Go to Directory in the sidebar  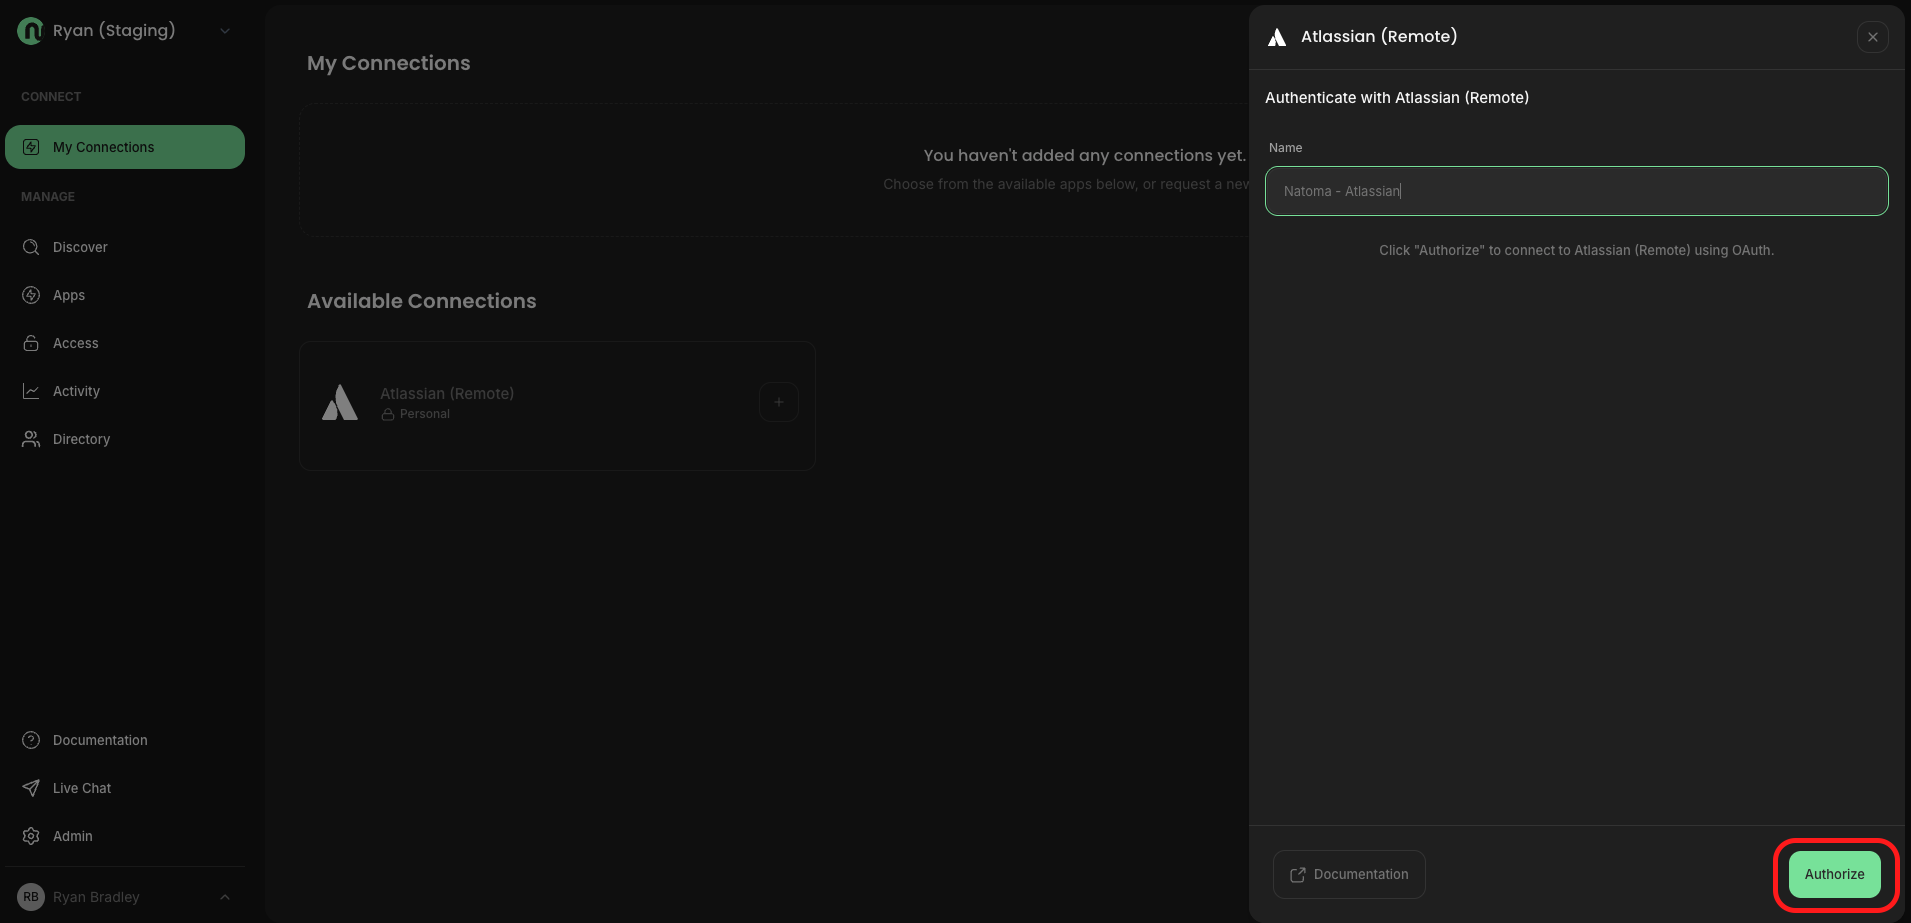click(x=80, y=439)
